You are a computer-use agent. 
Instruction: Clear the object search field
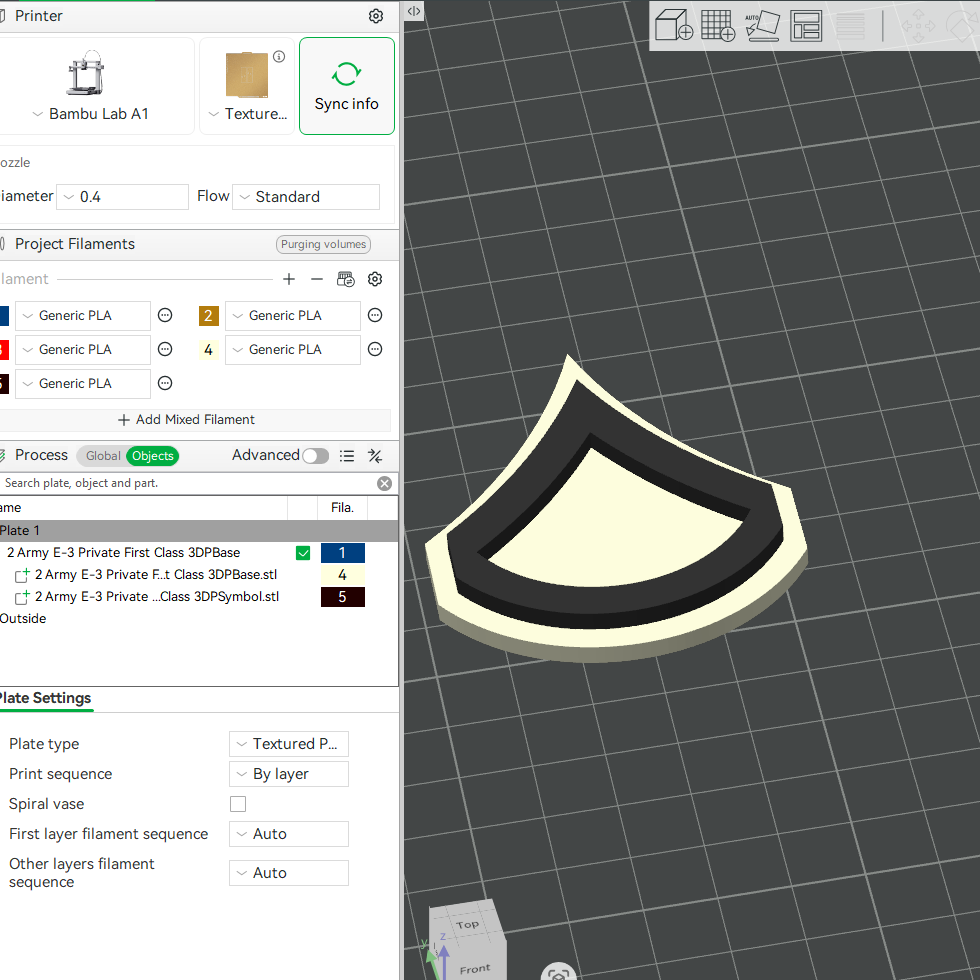point(384,483)
